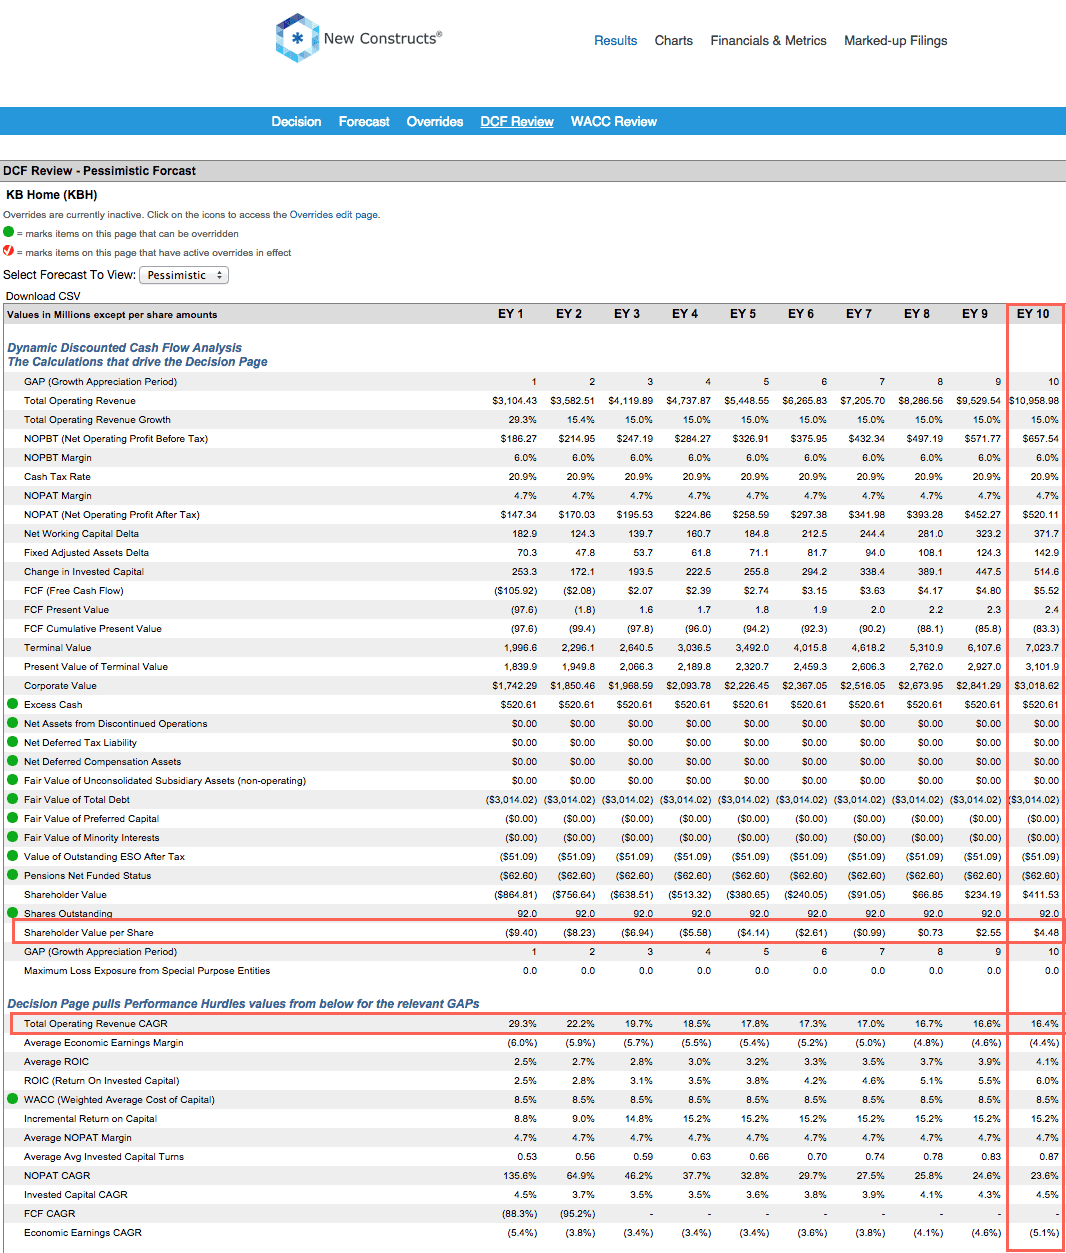The image size is (1066, 1253).
Task: Open override for Value of Outstanding ESO After Tax
Action: 12,856
